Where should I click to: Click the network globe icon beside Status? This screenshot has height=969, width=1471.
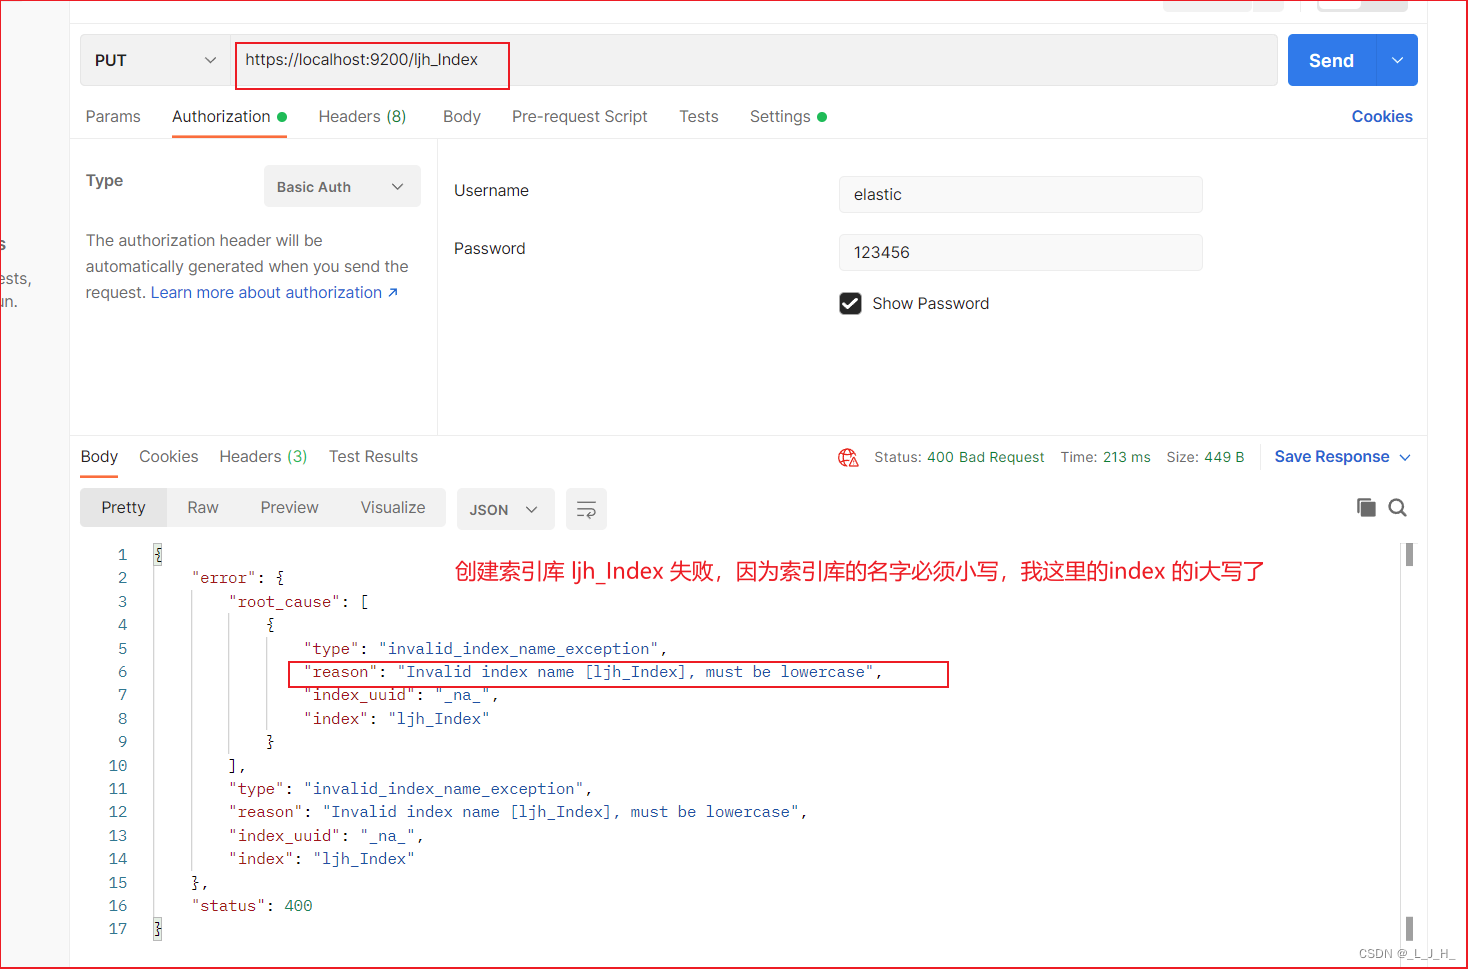coord(848,458)
